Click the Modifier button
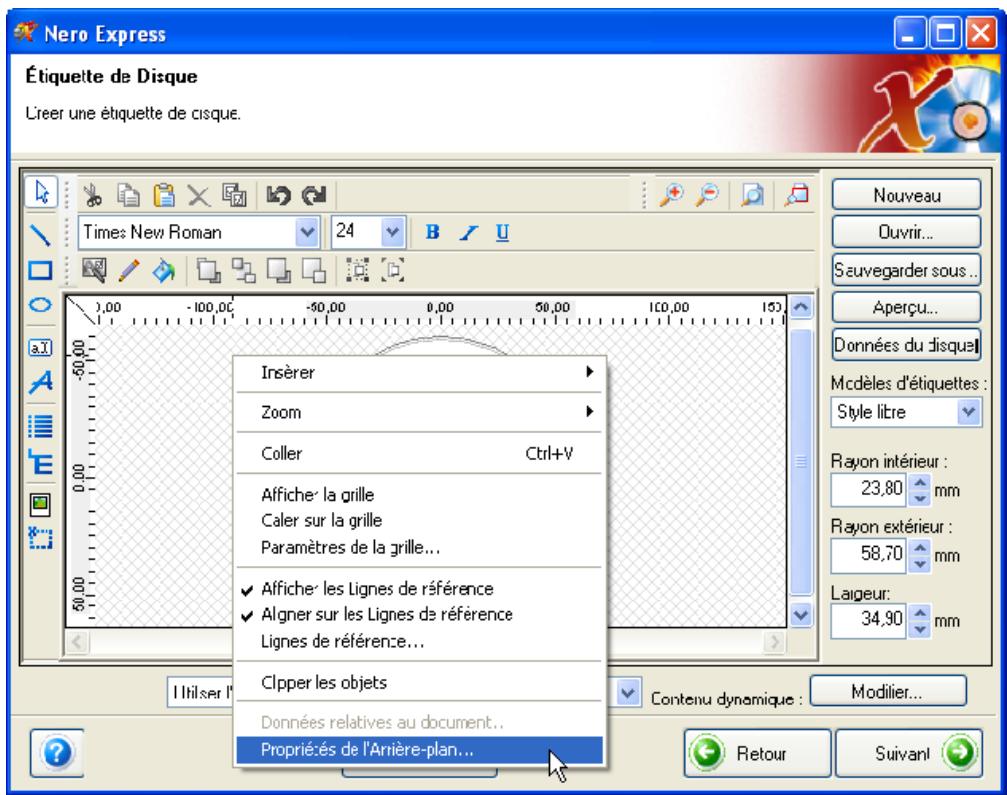 888,692
